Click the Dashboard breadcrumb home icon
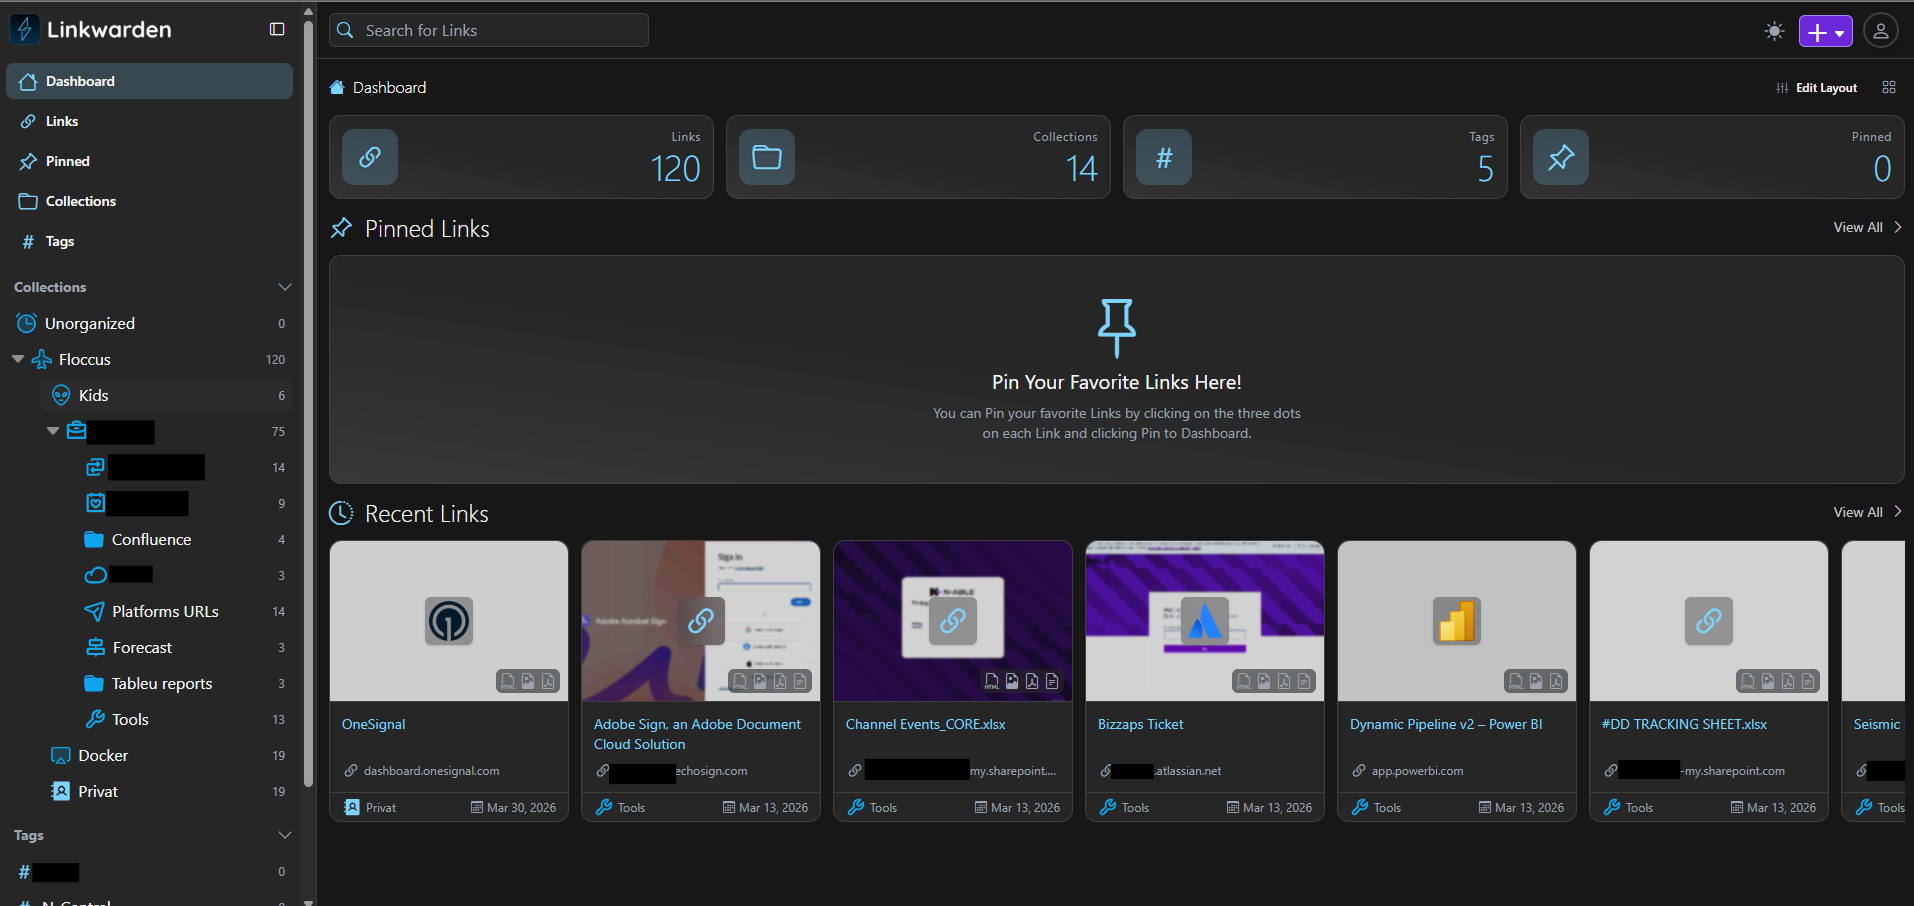Viewport: 1914px width, 906px height. tap(337, 87)
